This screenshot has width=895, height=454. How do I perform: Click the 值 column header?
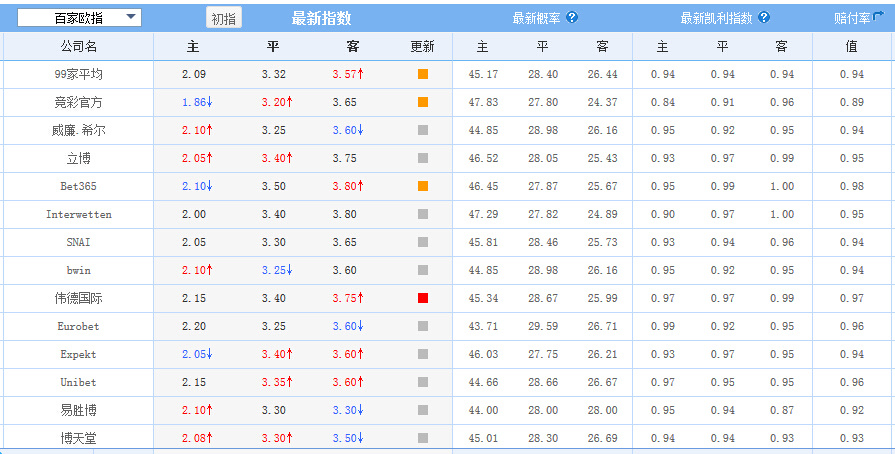(852, 46)
